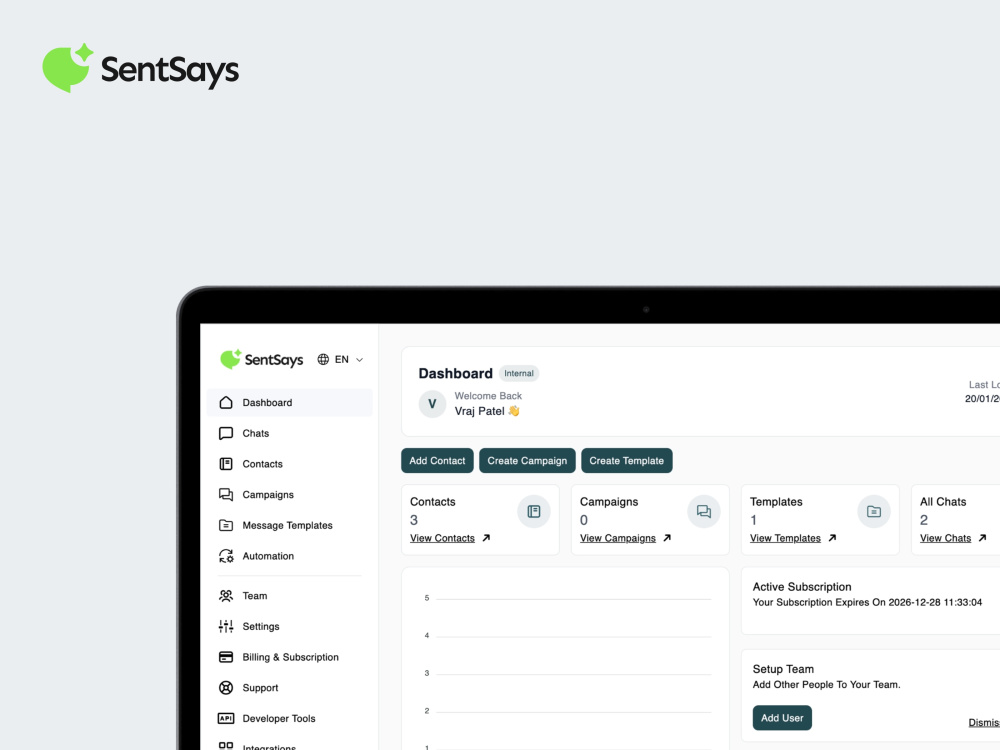Click the Add Contact button

point(437,460)
